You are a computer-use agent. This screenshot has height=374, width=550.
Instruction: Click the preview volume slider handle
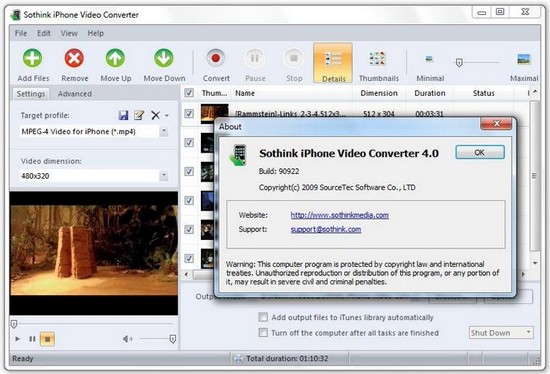pos(173,339)
